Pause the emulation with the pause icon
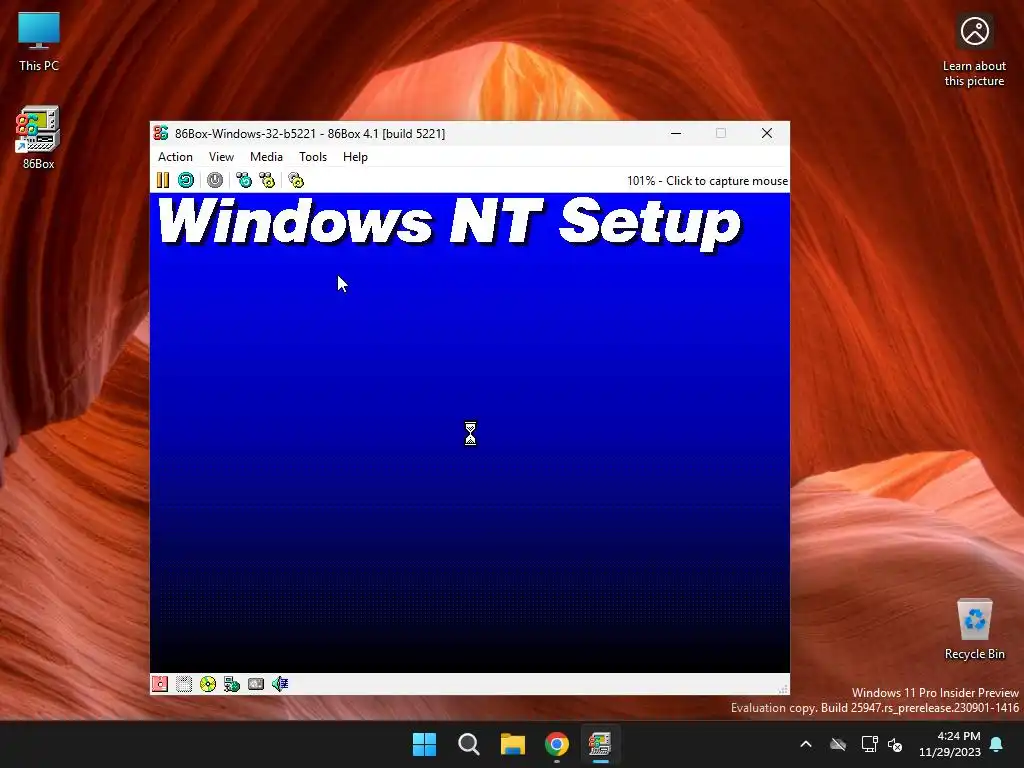Viewport: 1024px width, 768px height. (x=163, y=180)
